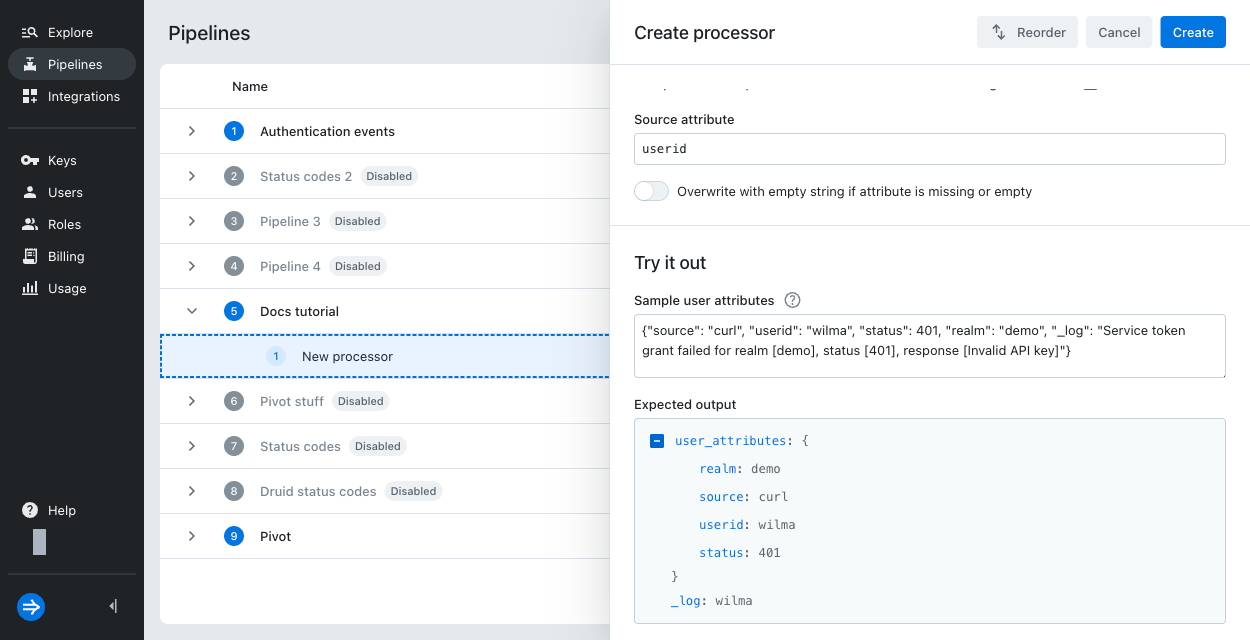This screenshot has height=640, width=1250.
Task: Open Users via its sidebar icon
Action: (x=31, y=192)
